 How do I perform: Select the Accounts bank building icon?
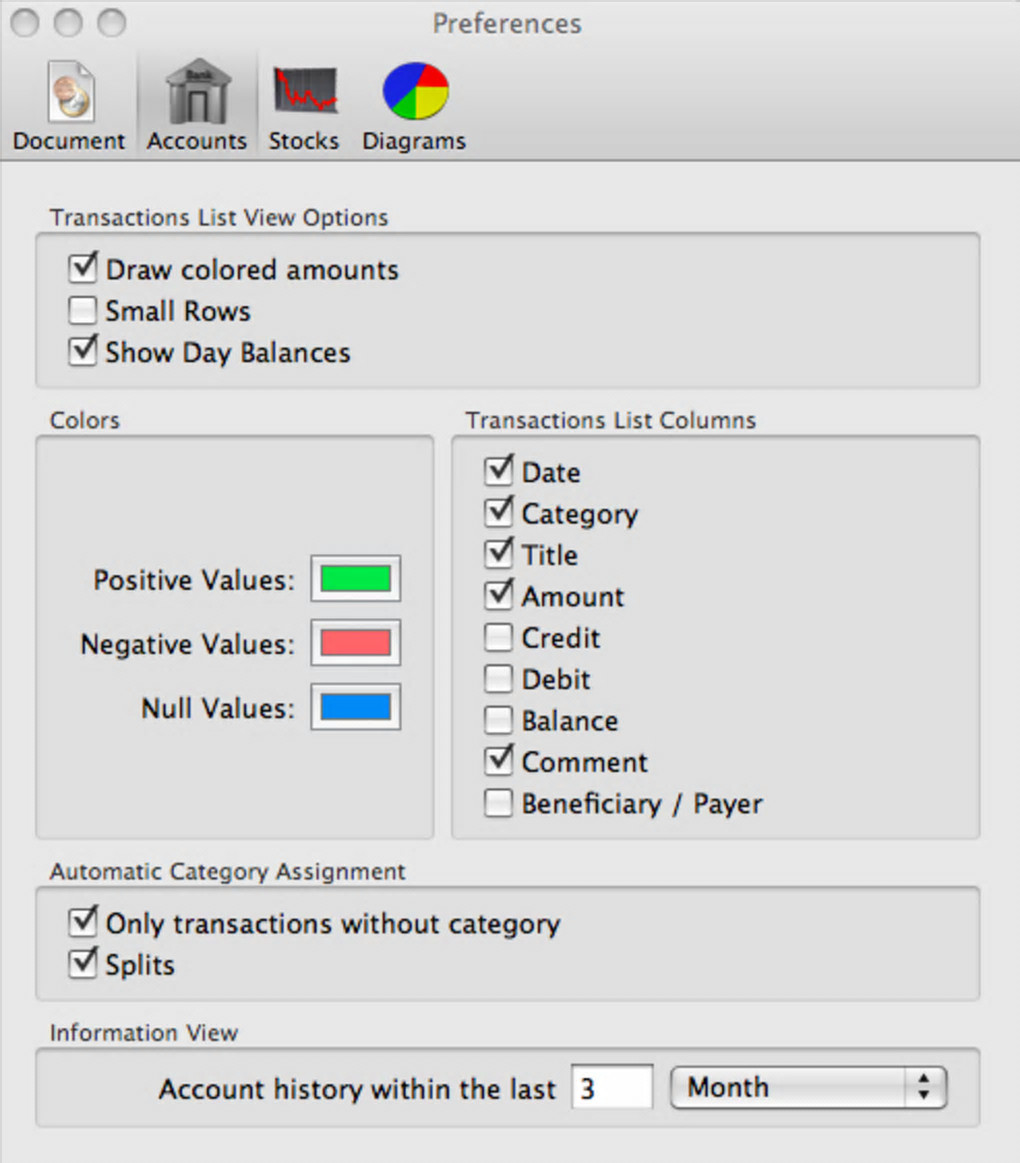point(197,93)
